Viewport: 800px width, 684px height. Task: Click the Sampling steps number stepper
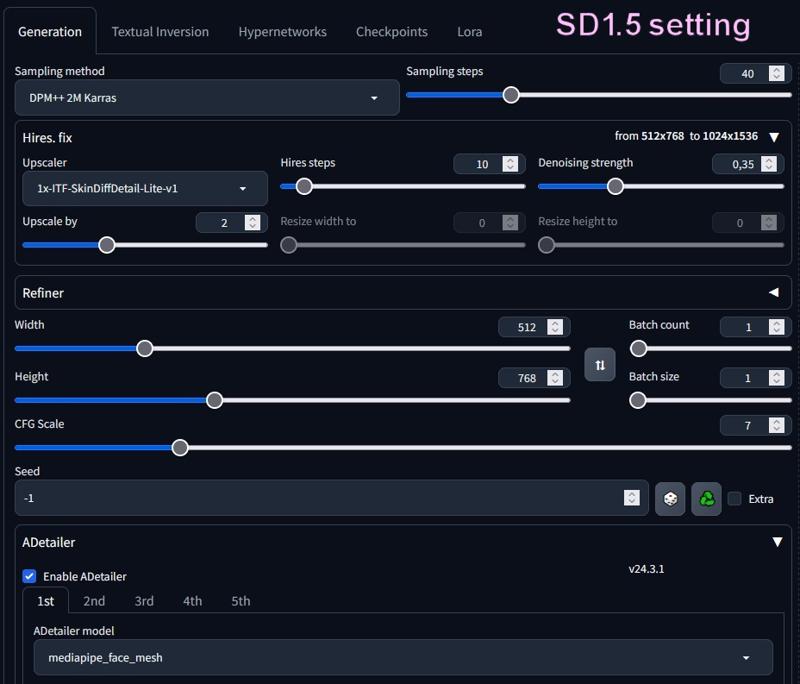(x=777, y=73)
